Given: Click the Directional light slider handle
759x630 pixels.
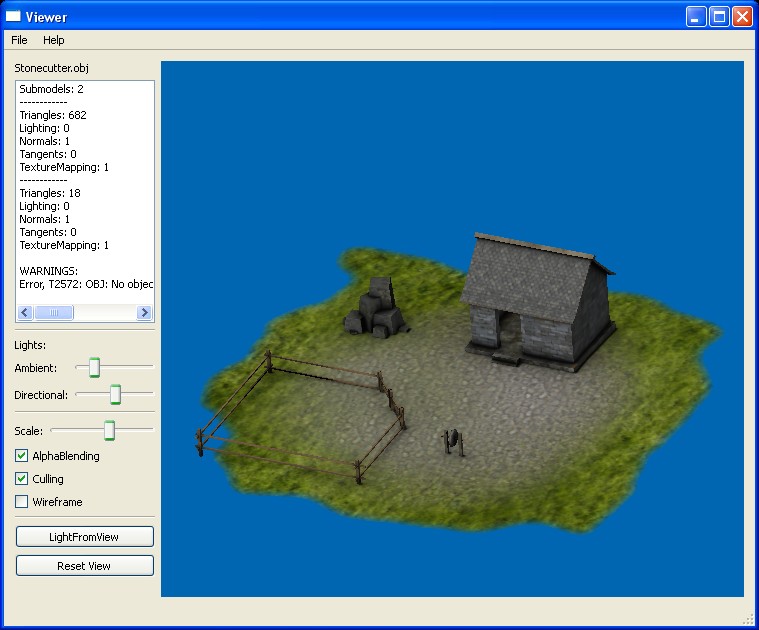Looking at the screenshot, I should 115,395.
